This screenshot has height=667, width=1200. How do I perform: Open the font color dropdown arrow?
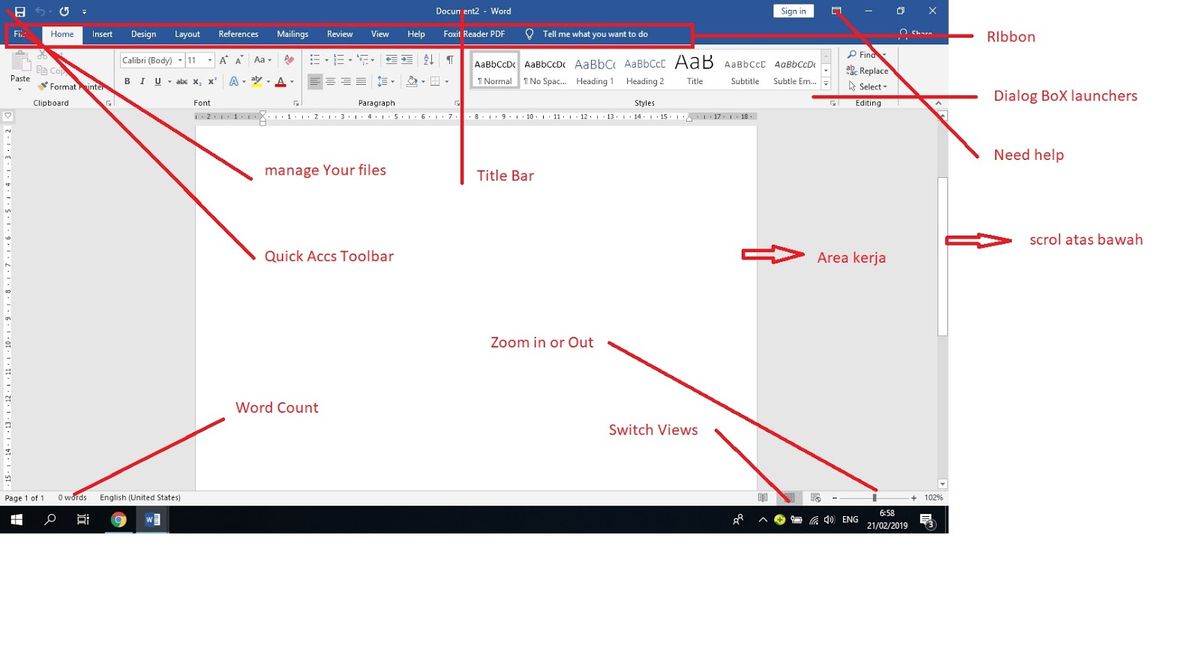click(292, 82)
